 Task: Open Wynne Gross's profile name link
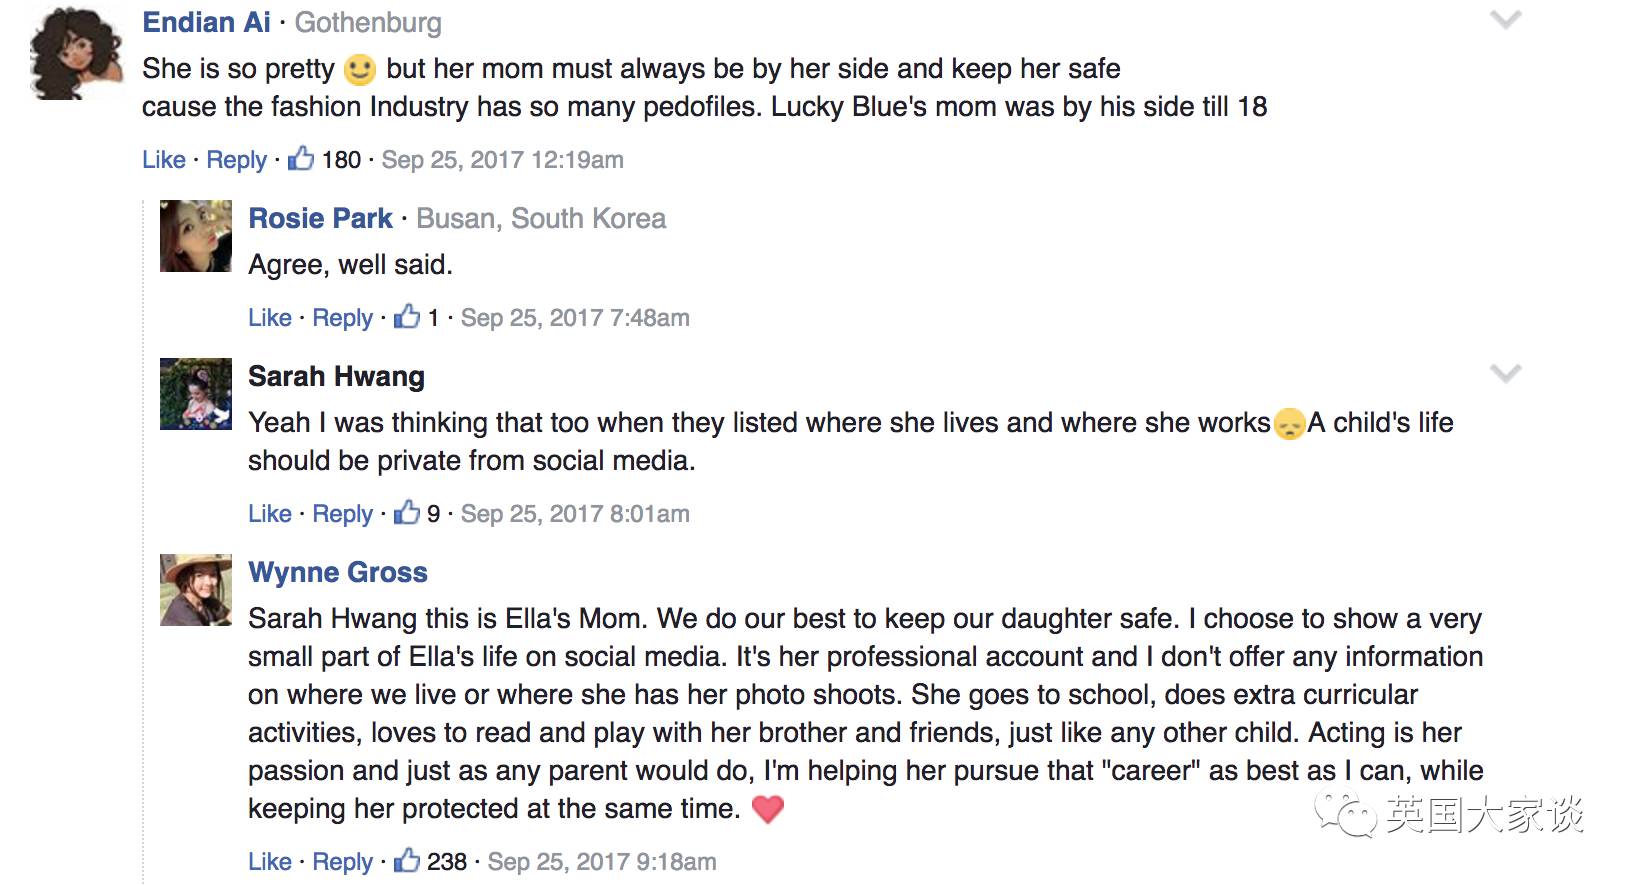pos(338,572)
